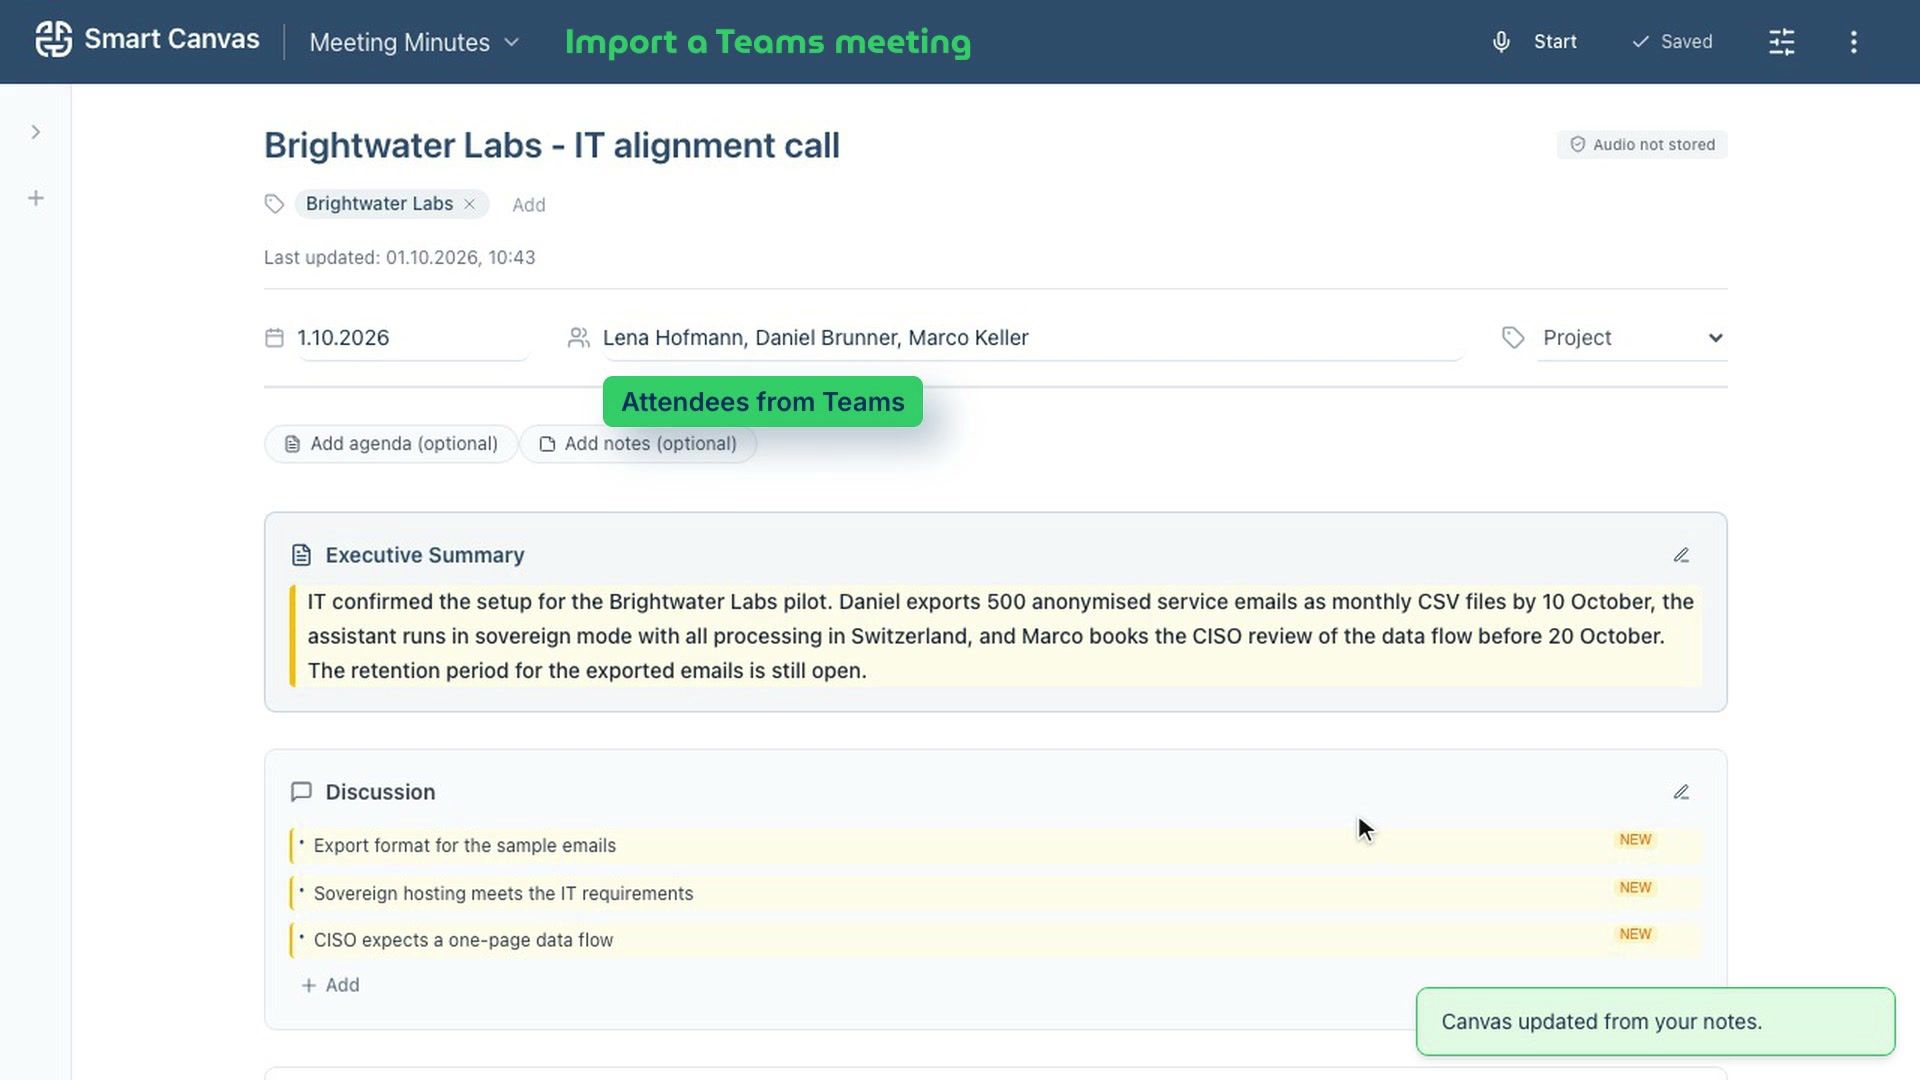
Task: Start recording with the microphone icon
Action: click(1501, 42)
